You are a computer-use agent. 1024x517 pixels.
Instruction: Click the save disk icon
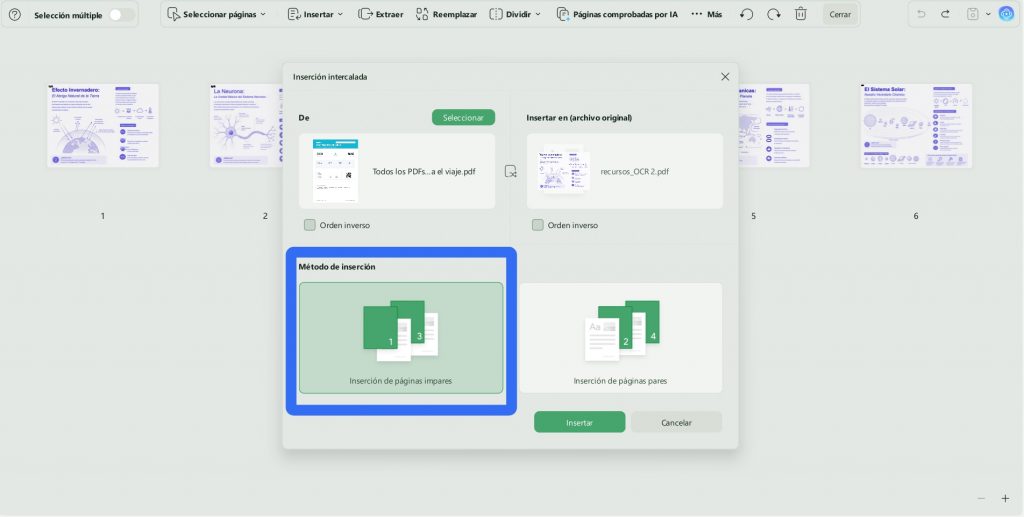click(972, 14)
